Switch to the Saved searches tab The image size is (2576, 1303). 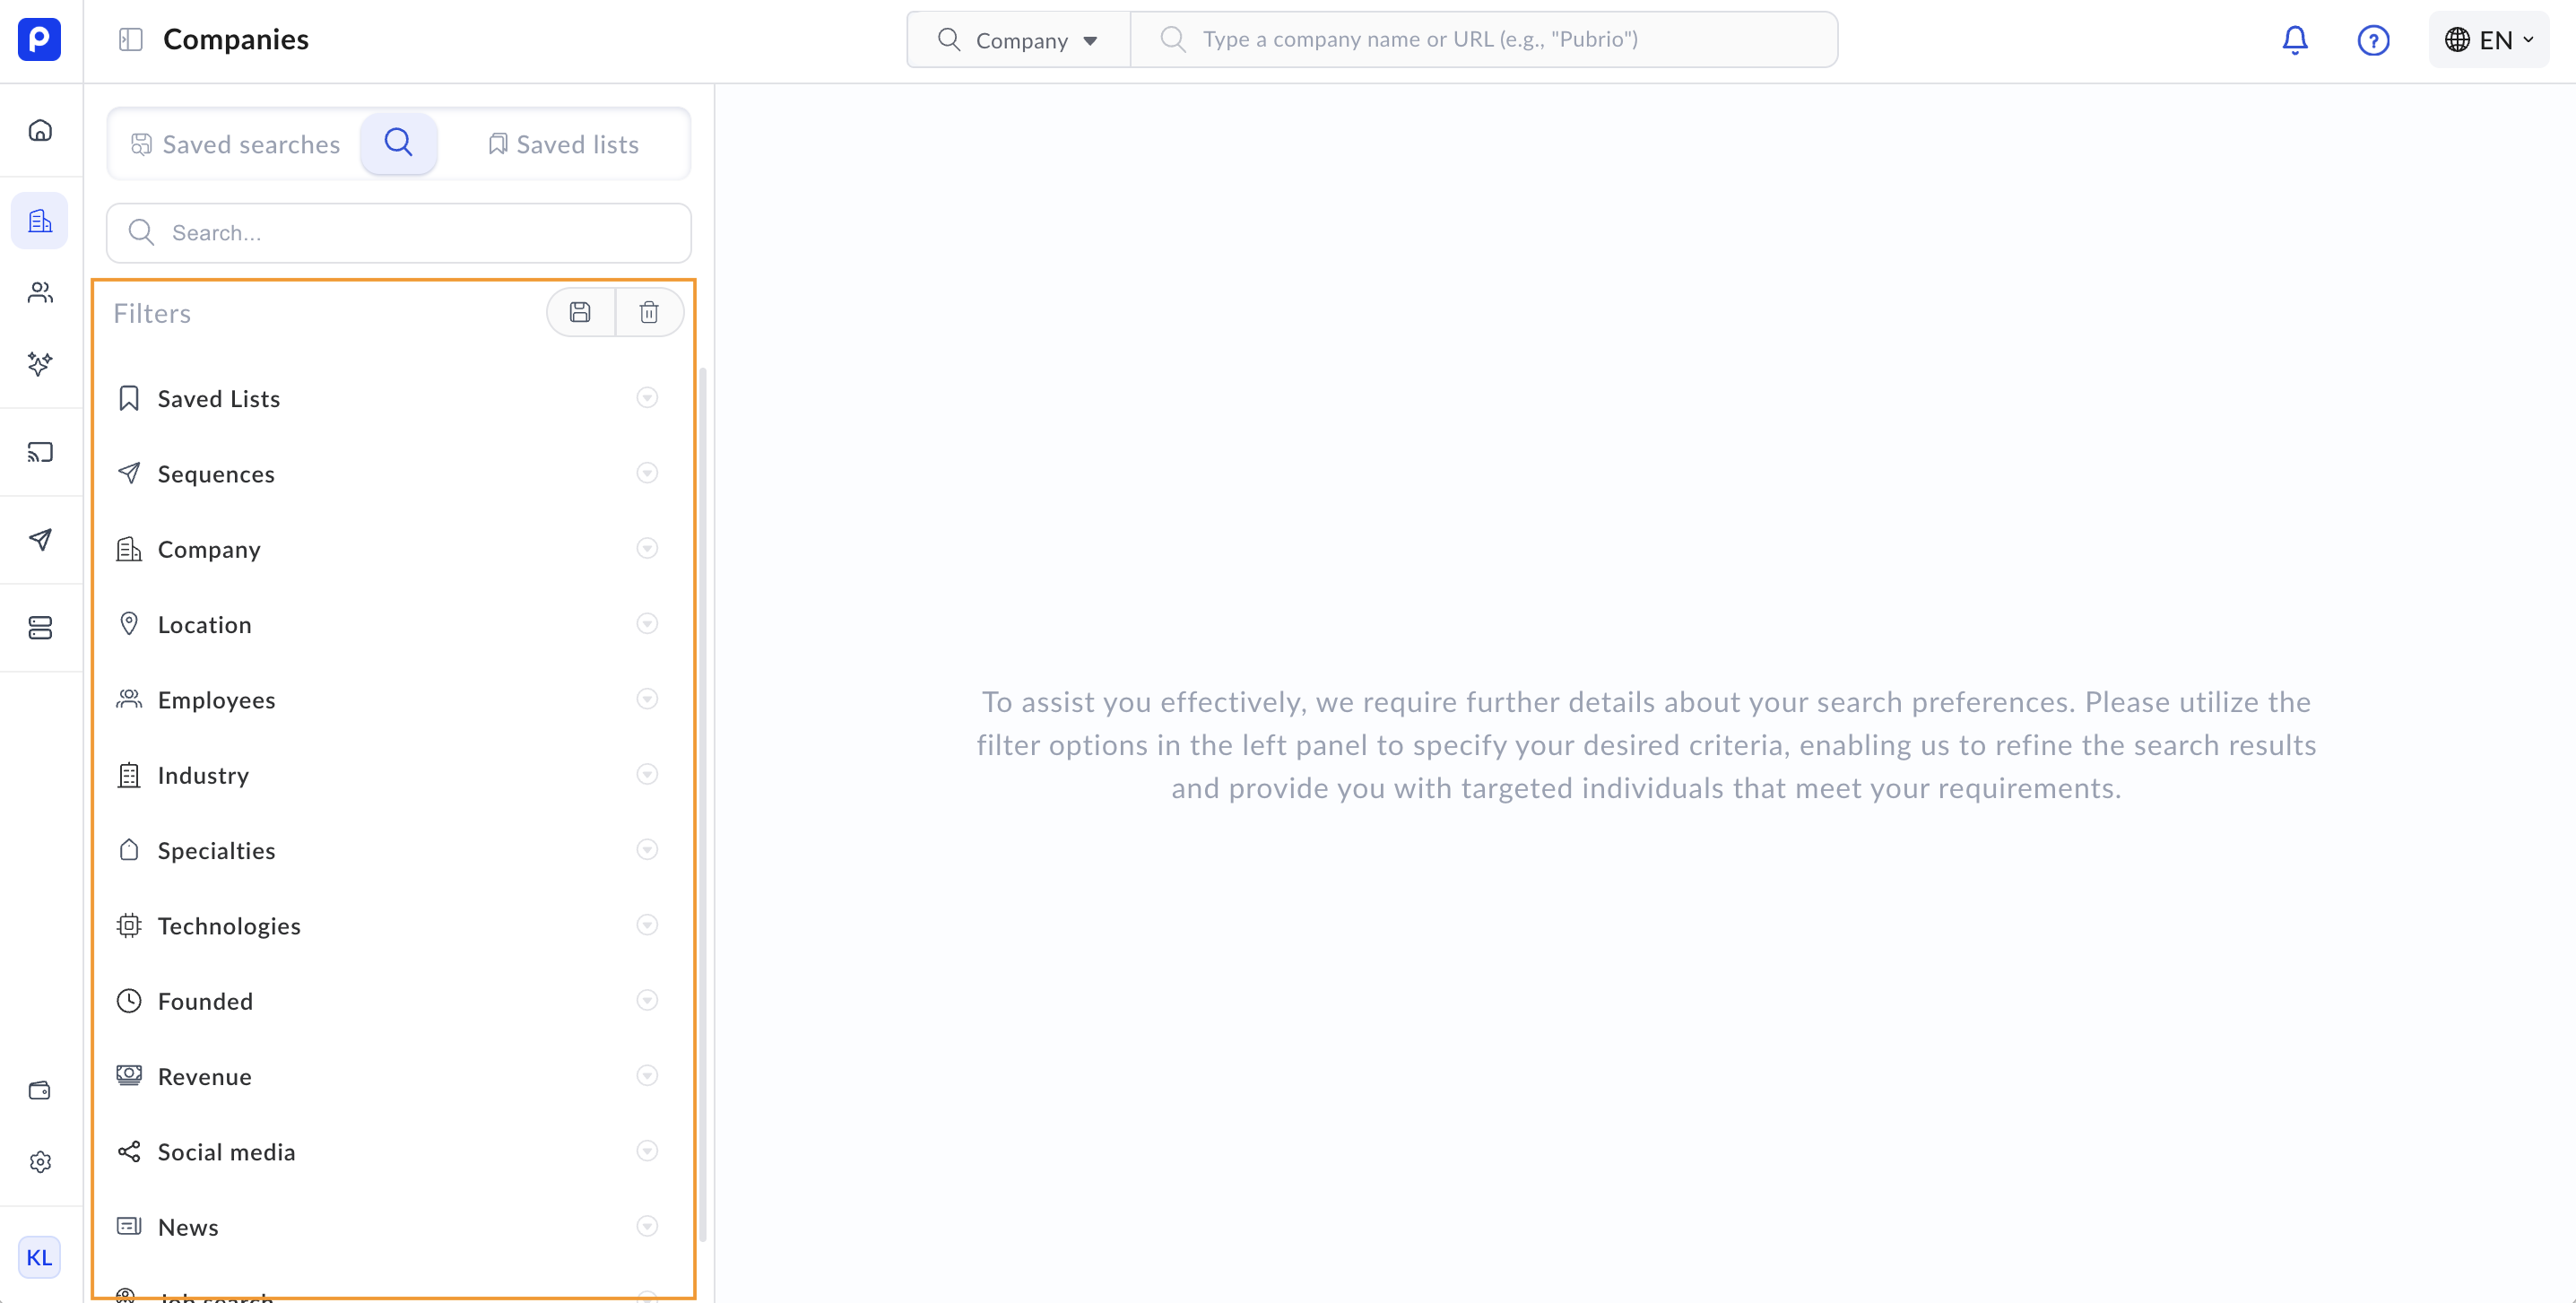click(x=236, y=145)
